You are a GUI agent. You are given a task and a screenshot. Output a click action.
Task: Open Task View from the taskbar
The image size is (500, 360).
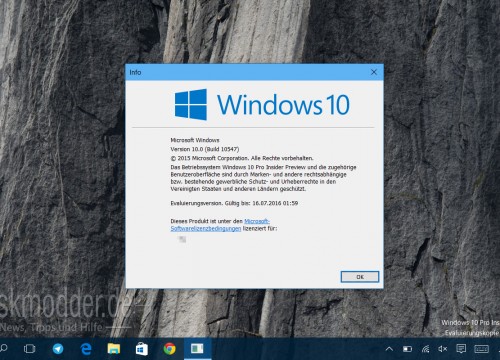[29, 349]
